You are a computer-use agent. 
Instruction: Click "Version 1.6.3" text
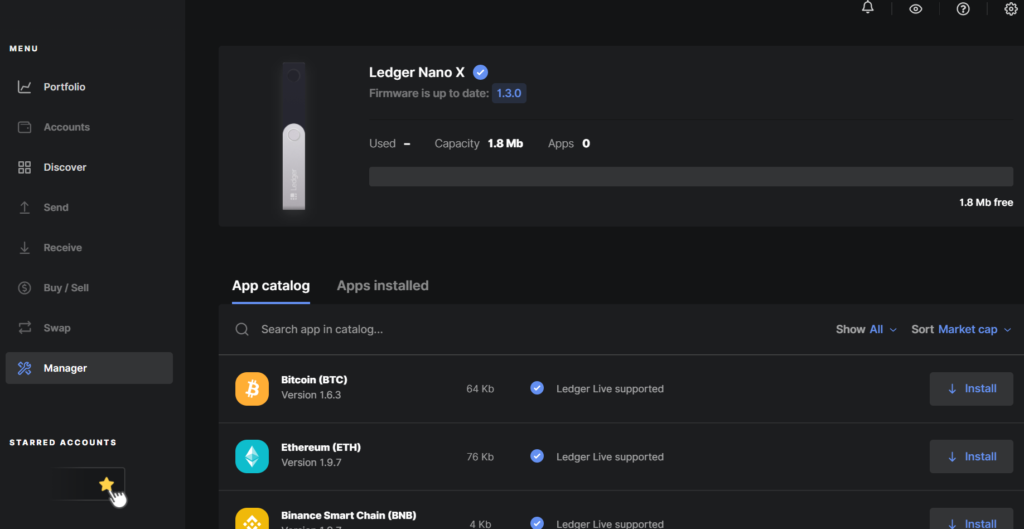[311, 395]
